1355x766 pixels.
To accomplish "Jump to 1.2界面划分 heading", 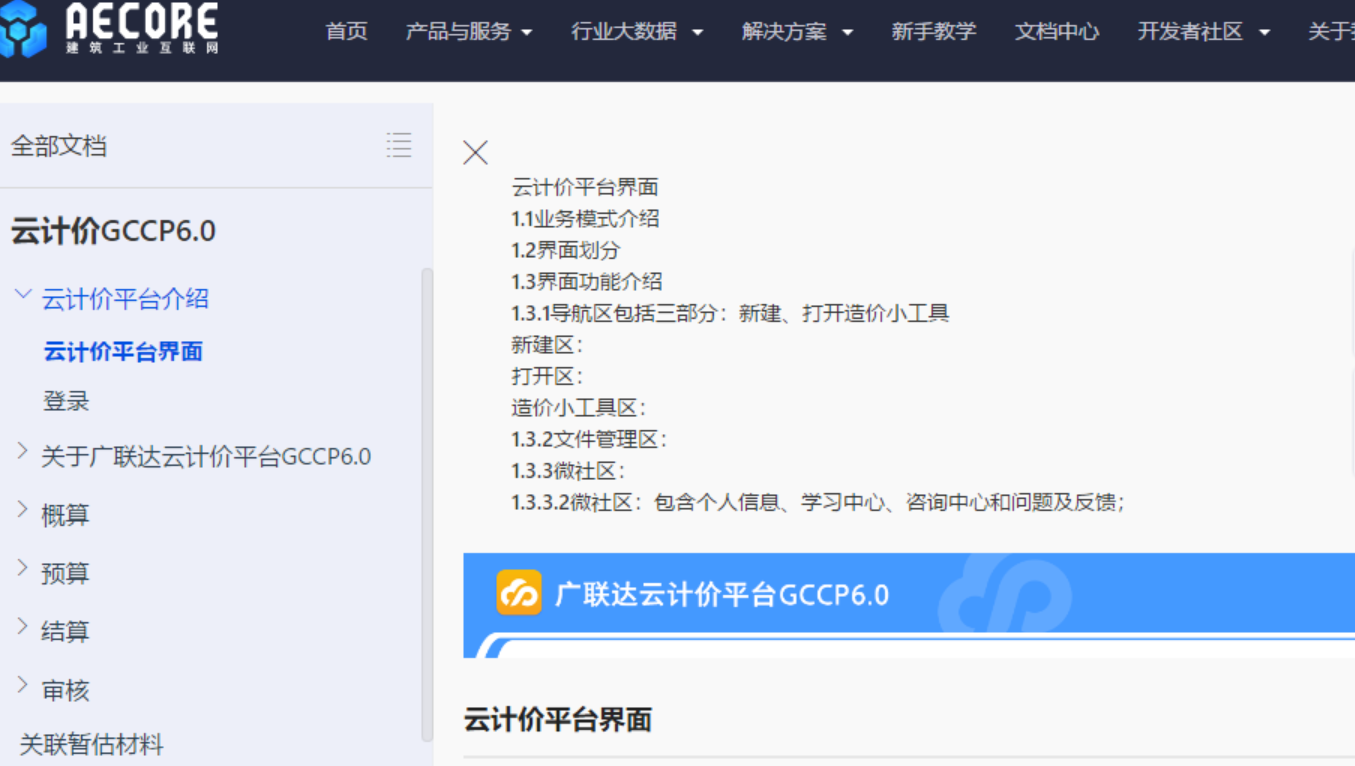I will tap(565, 250).
